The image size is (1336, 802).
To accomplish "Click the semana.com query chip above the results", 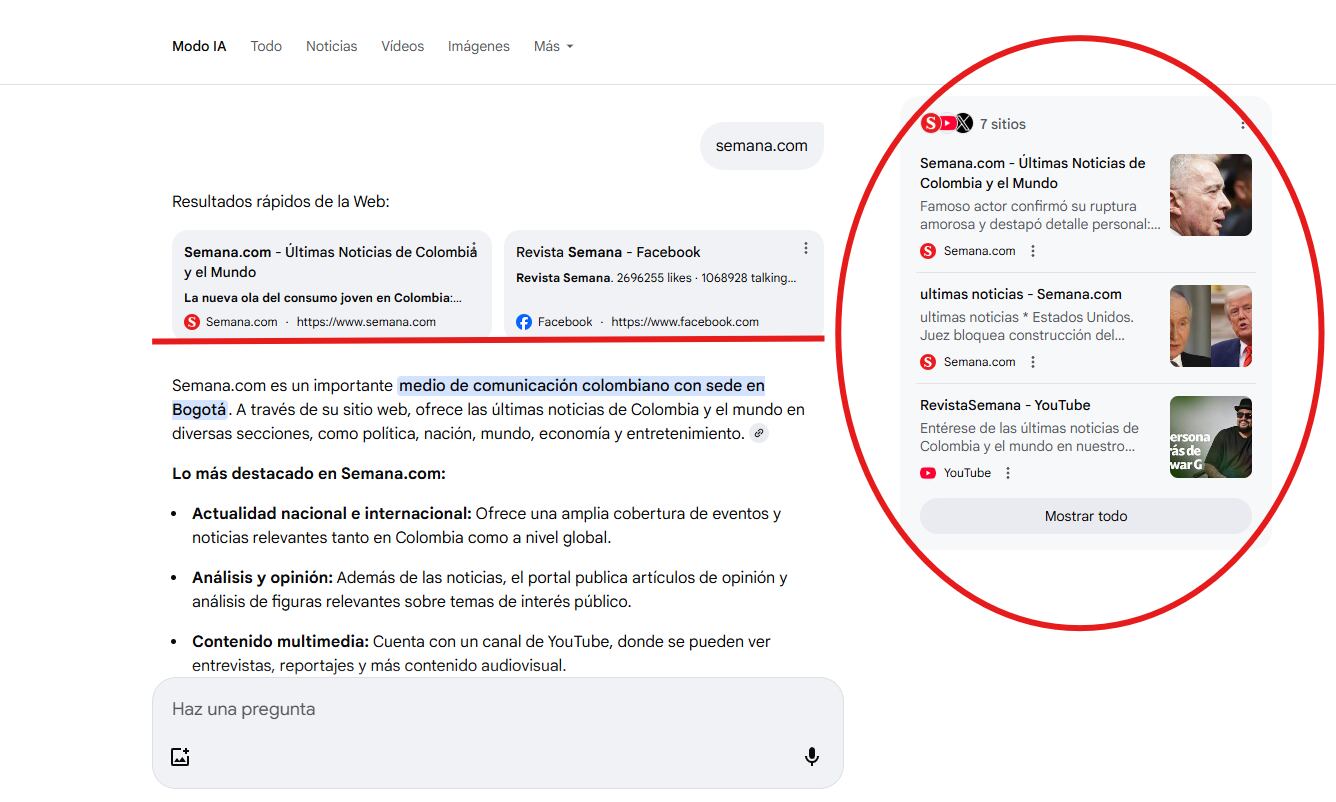I will 761,145.
